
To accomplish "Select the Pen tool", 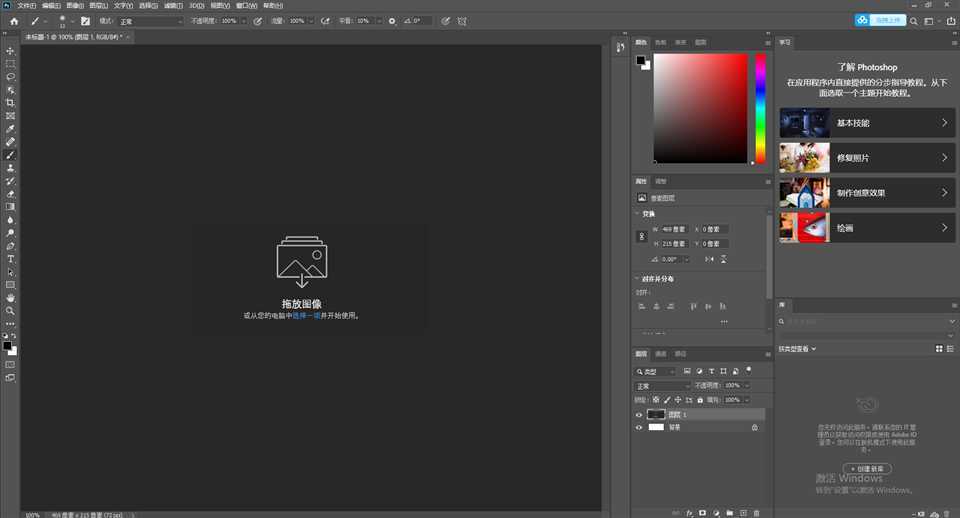I will (10, 246).
